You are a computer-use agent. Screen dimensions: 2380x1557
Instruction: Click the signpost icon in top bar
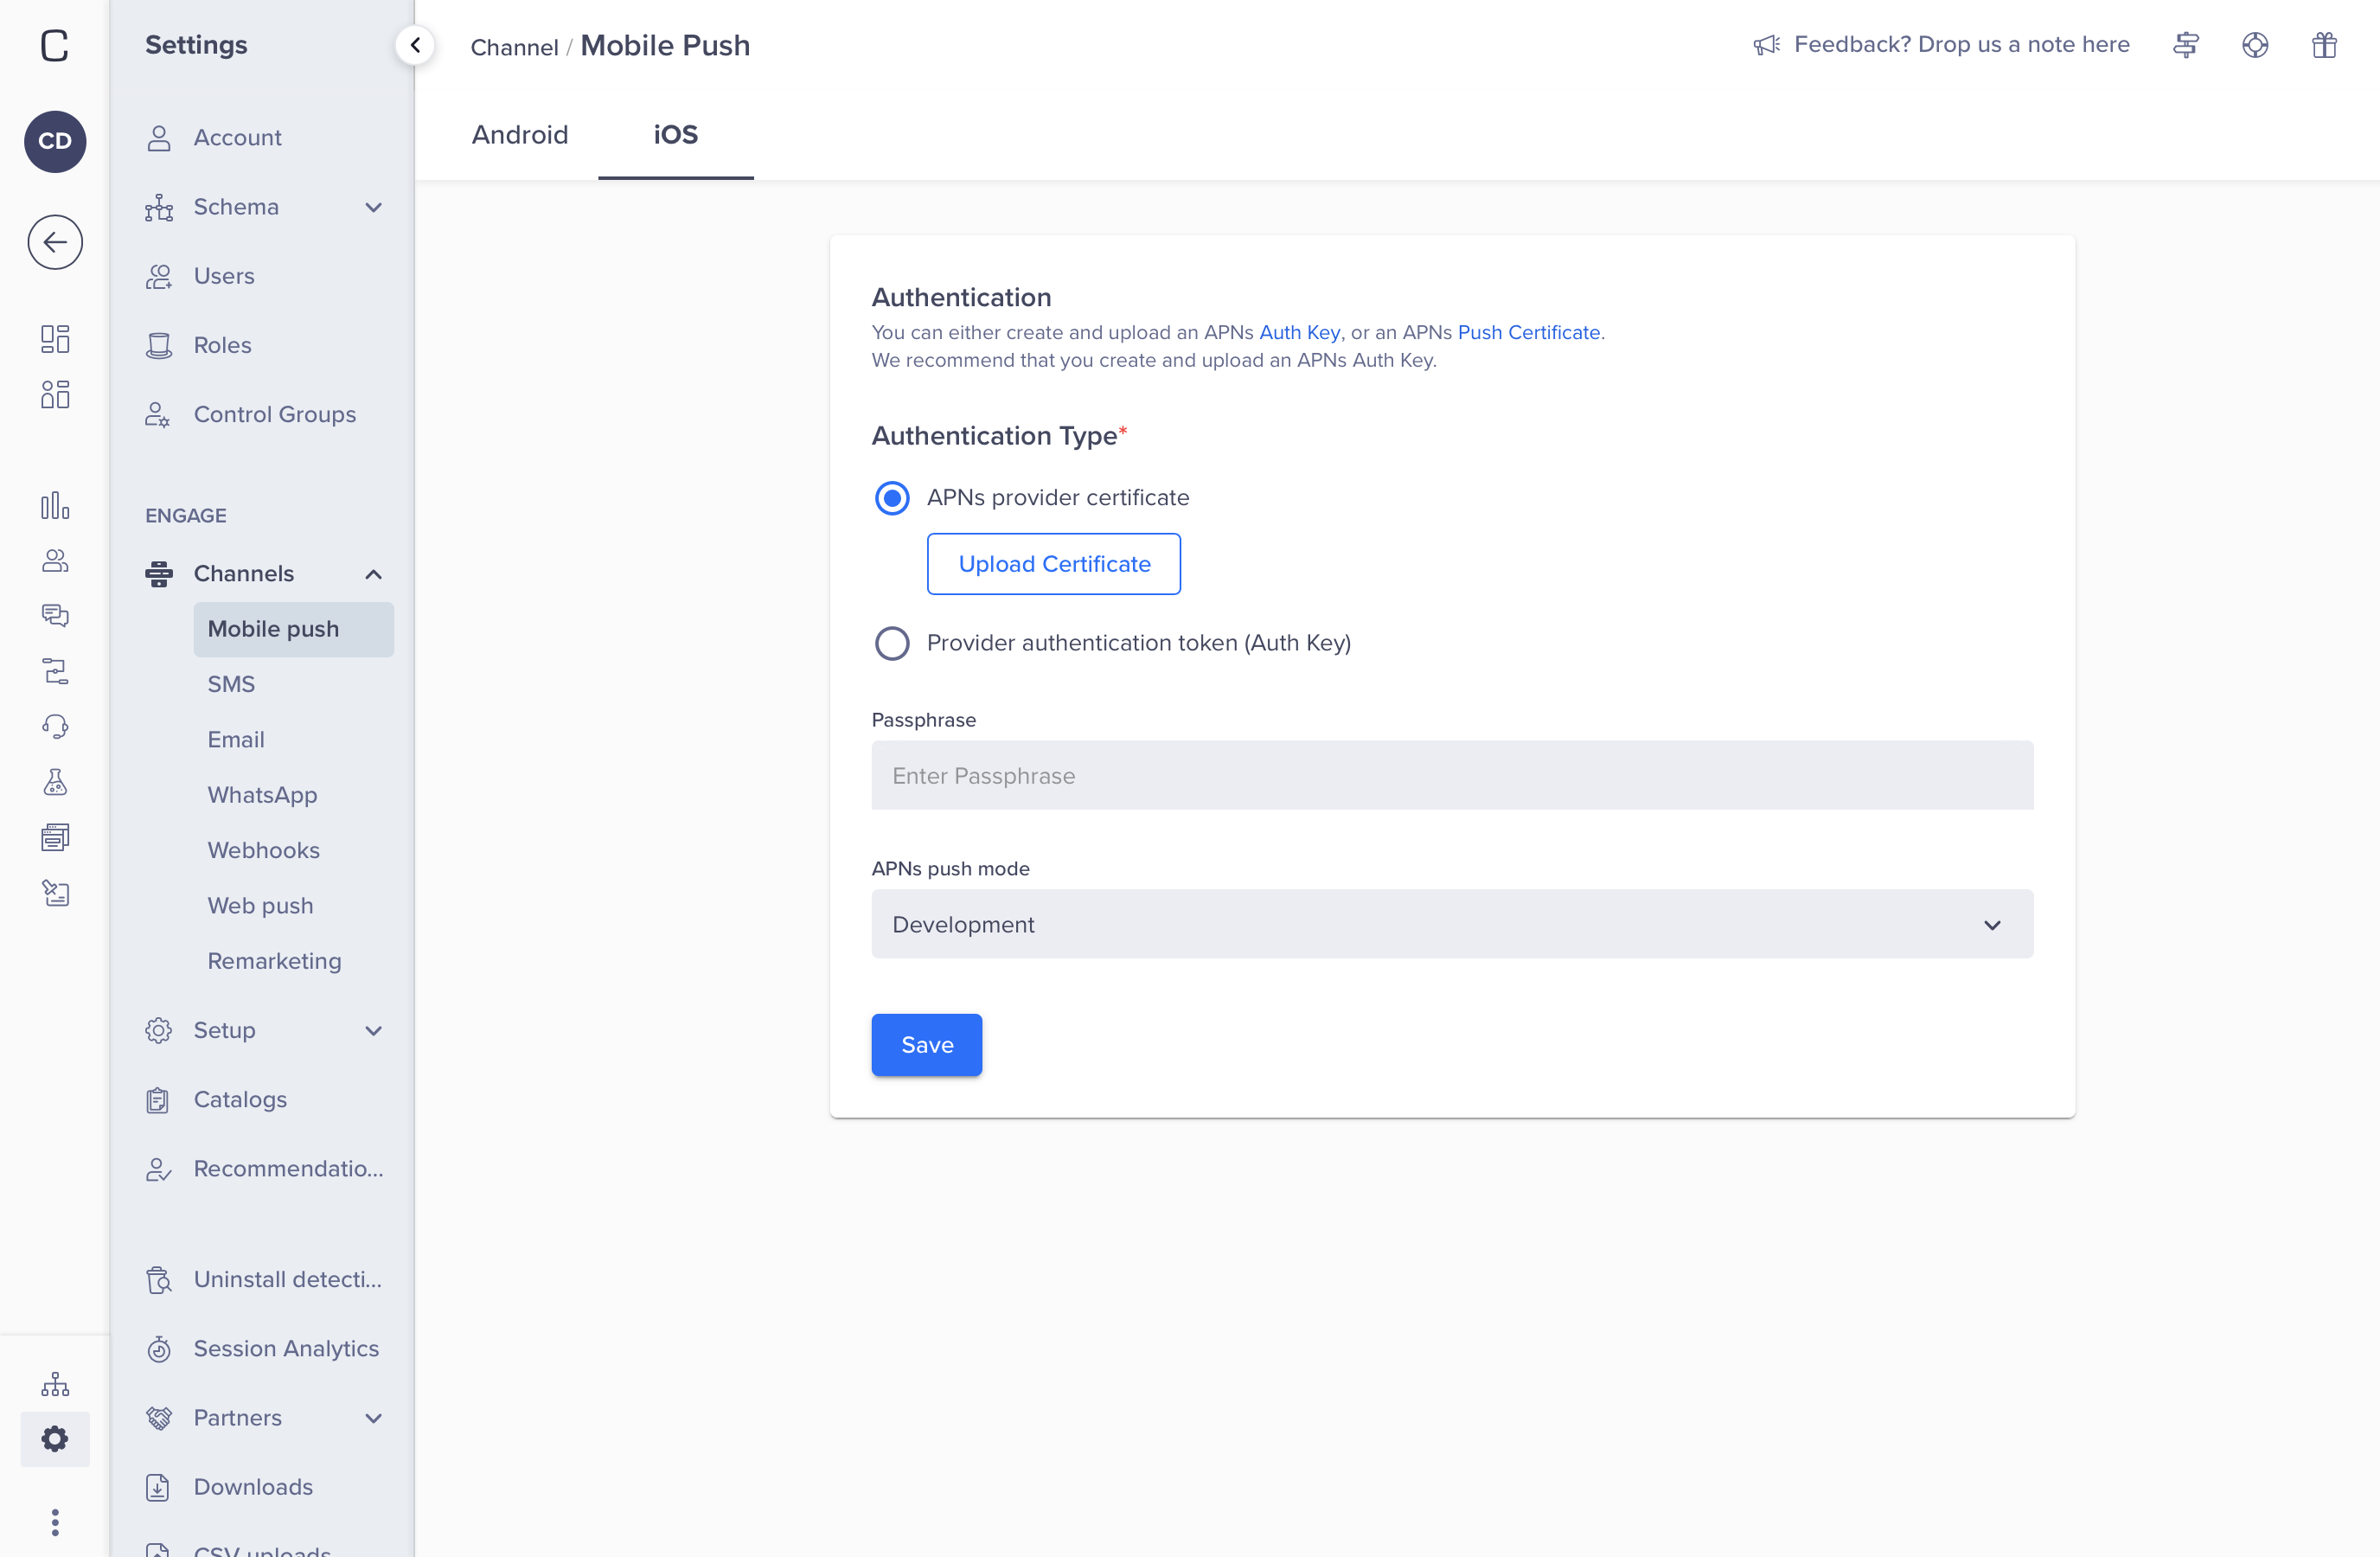click(x=2185, y=45)
